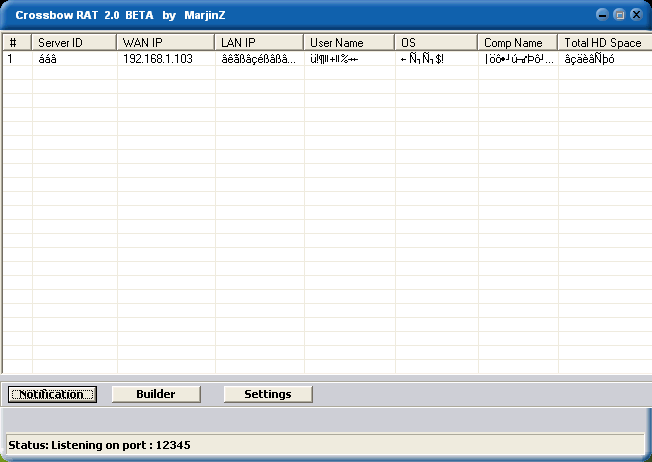Select row number 1 in the # column
Viewport: 652px width, 462px height.
(11, 59)
